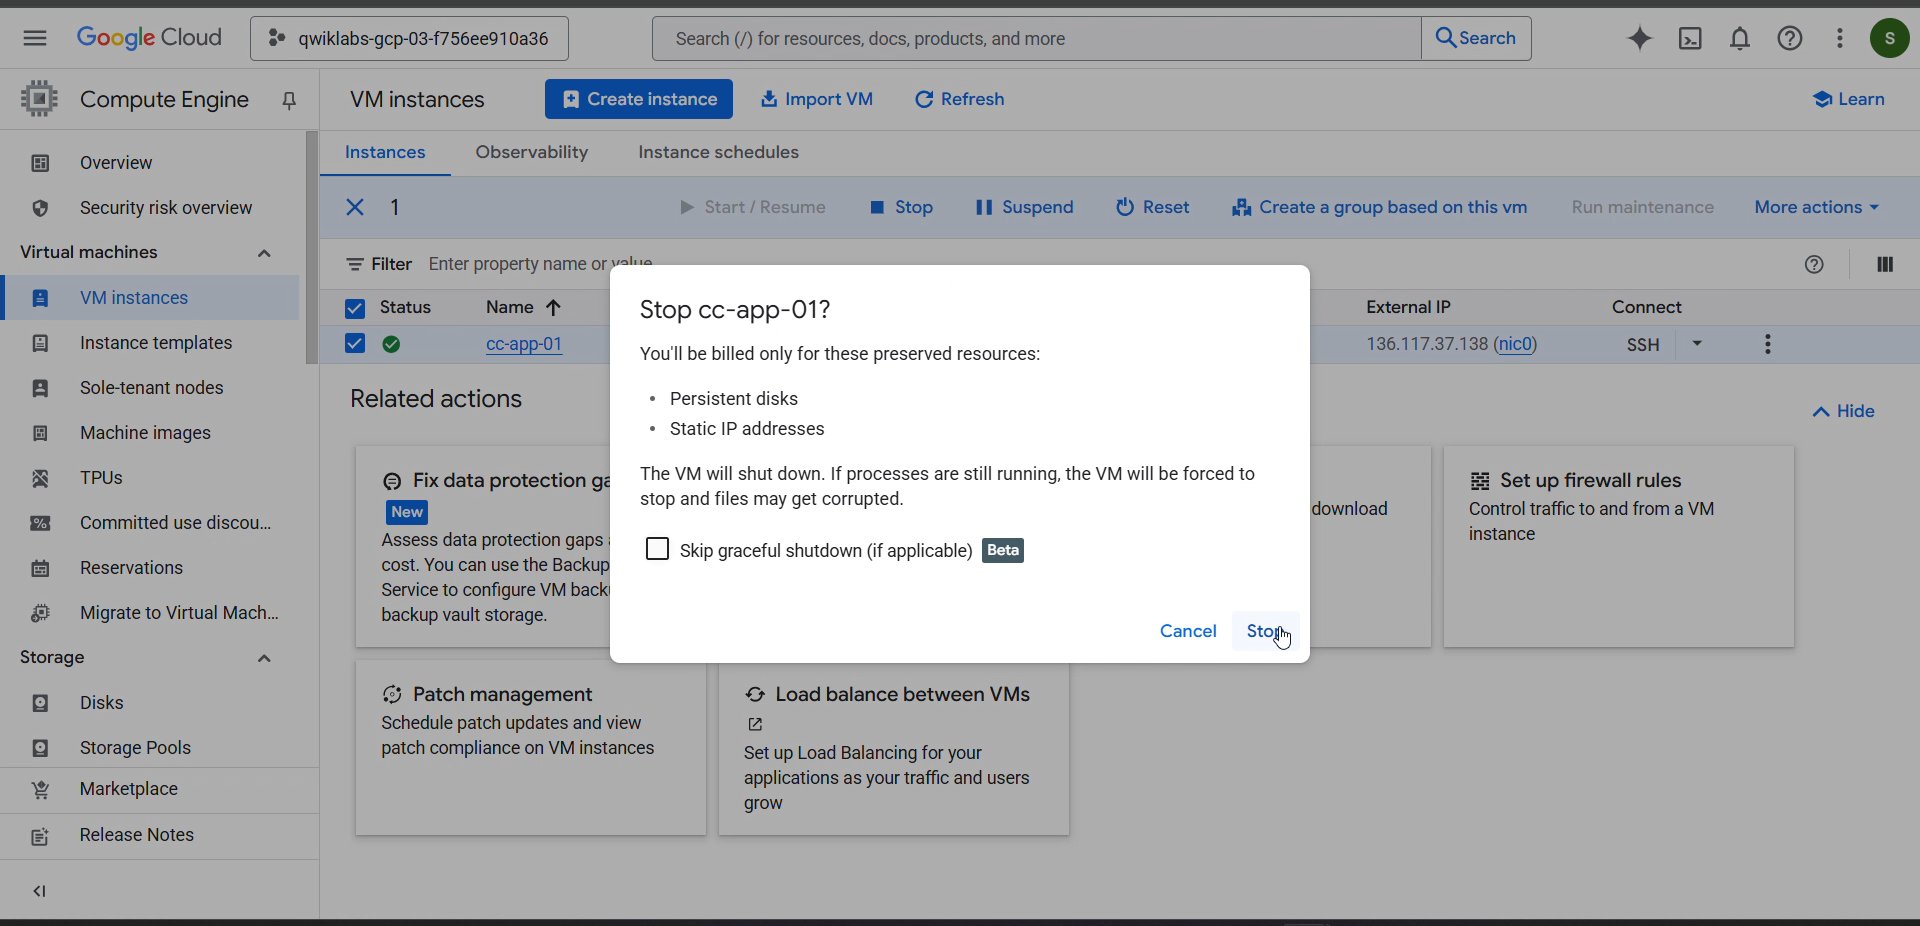Open the nic0 network interface link
1920x926 pixels.
(x=1515, y=344)
